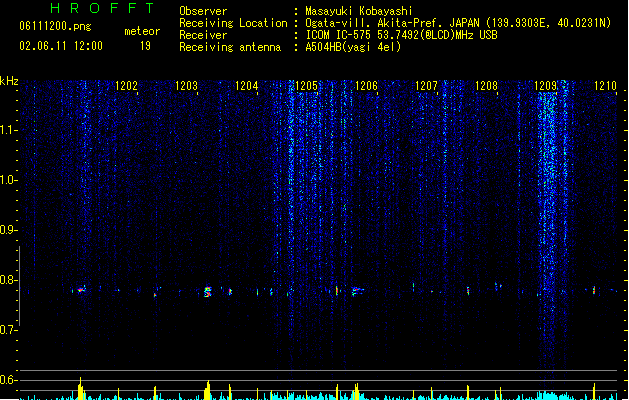Click the 'Receiving Location' label
The height and width of the screenshot is (400, 629).
coord(233,23)
